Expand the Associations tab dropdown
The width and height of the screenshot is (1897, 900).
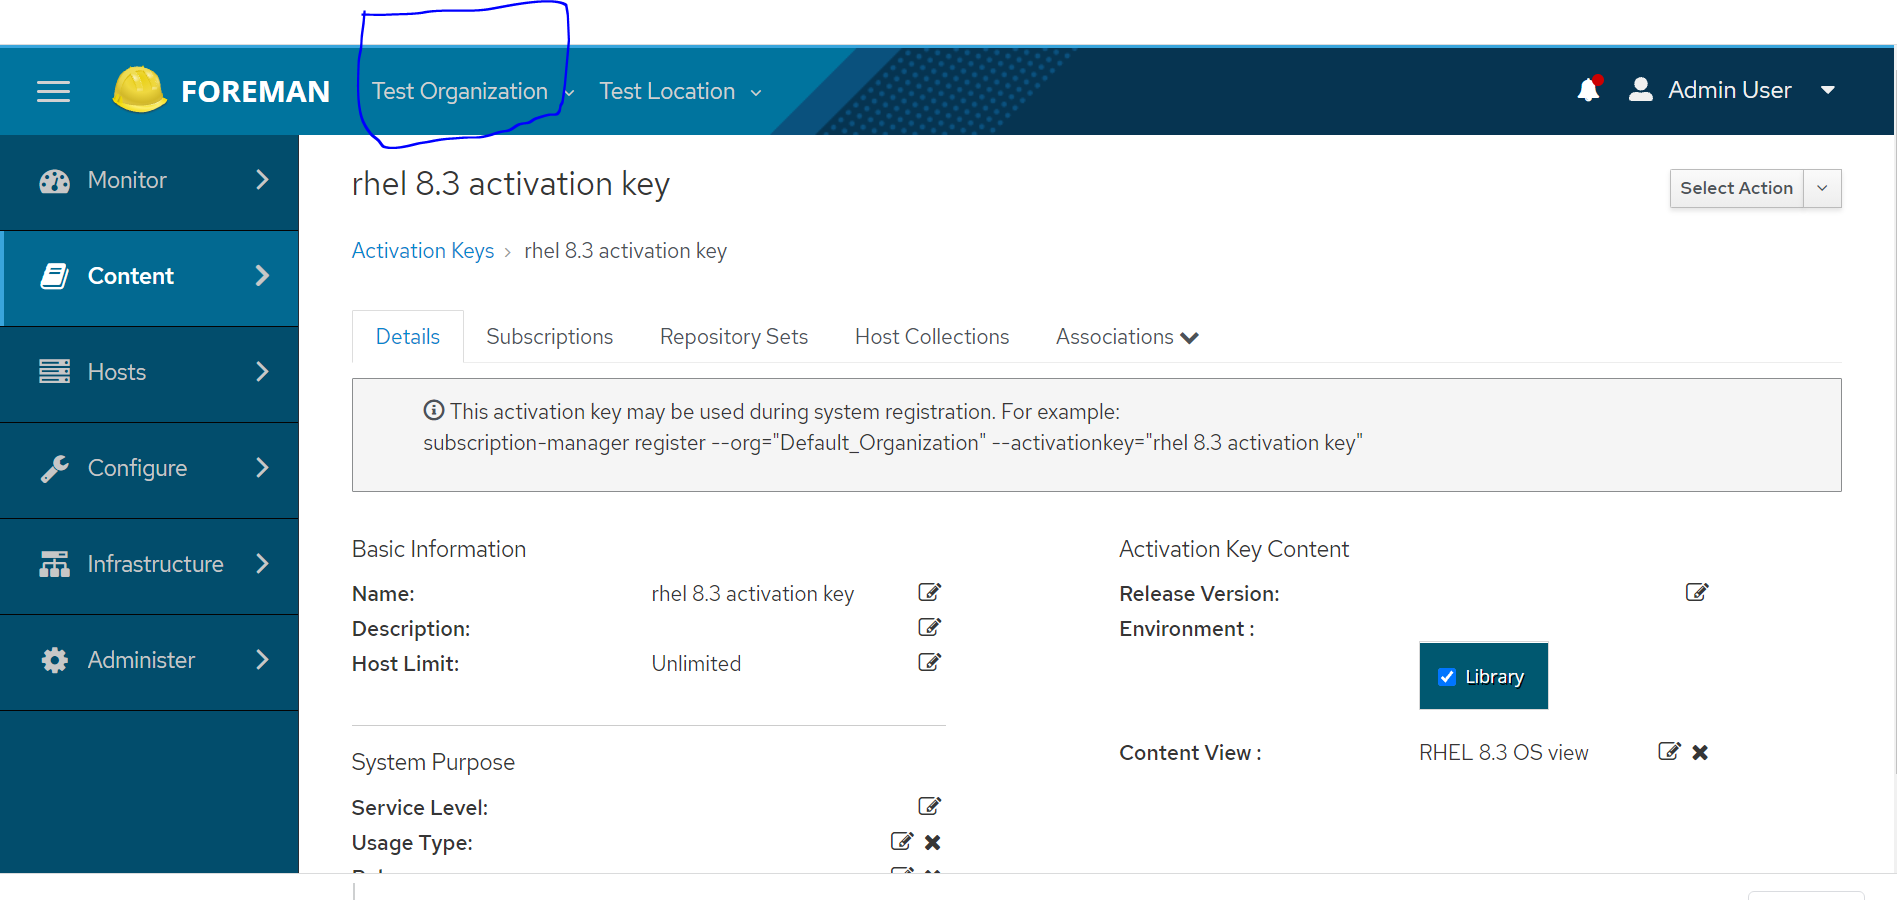(x=1127, y=337)
